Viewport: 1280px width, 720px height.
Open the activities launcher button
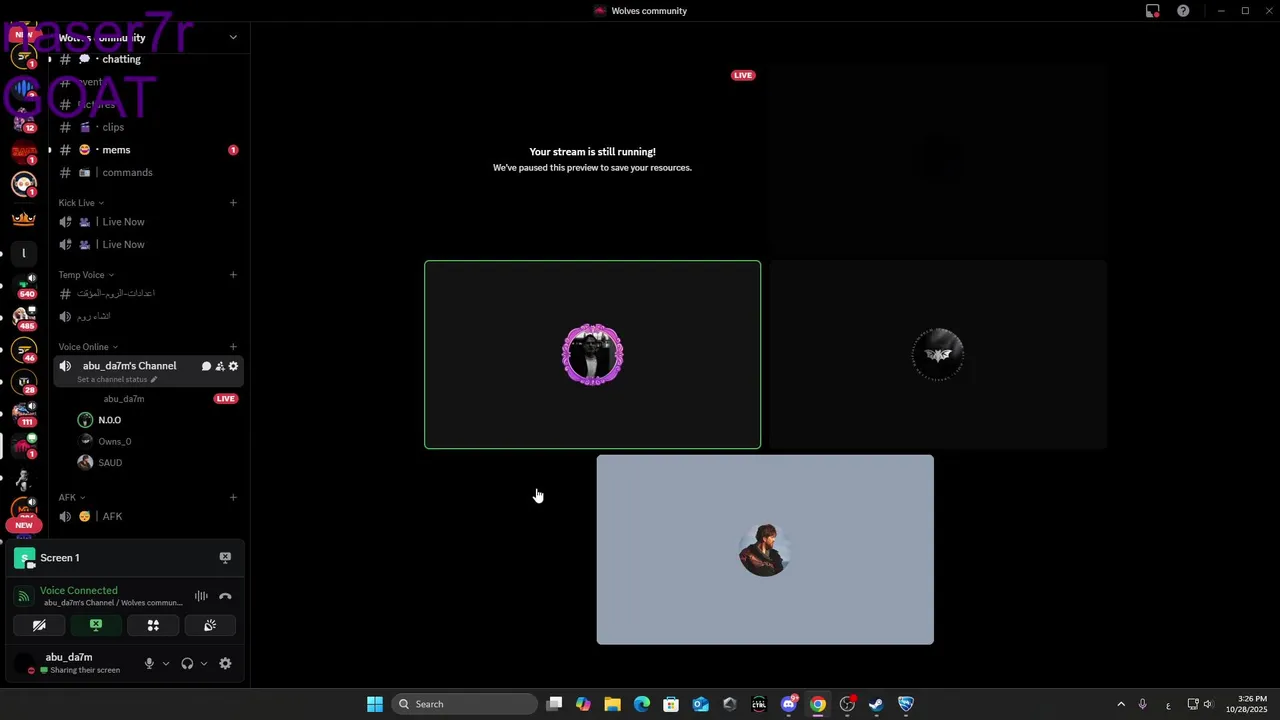(x=153, y=625)
